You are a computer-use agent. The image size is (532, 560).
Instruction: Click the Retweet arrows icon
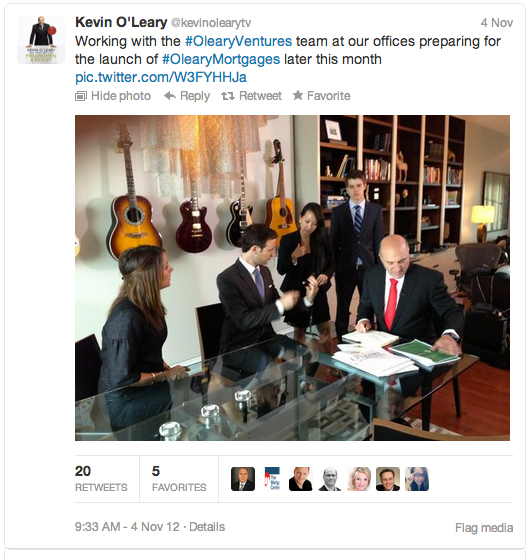(228, 96)
